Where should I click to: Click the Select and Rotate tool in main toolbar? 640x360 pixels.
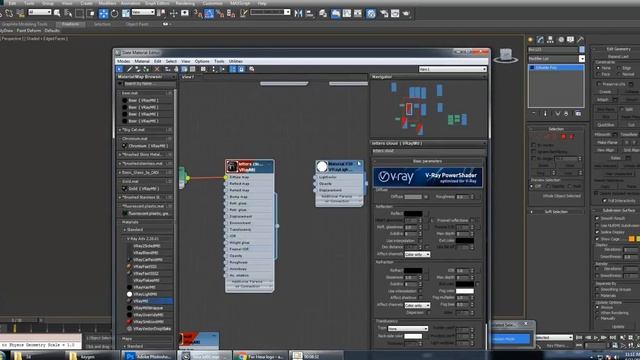click(x=115, y=13)
